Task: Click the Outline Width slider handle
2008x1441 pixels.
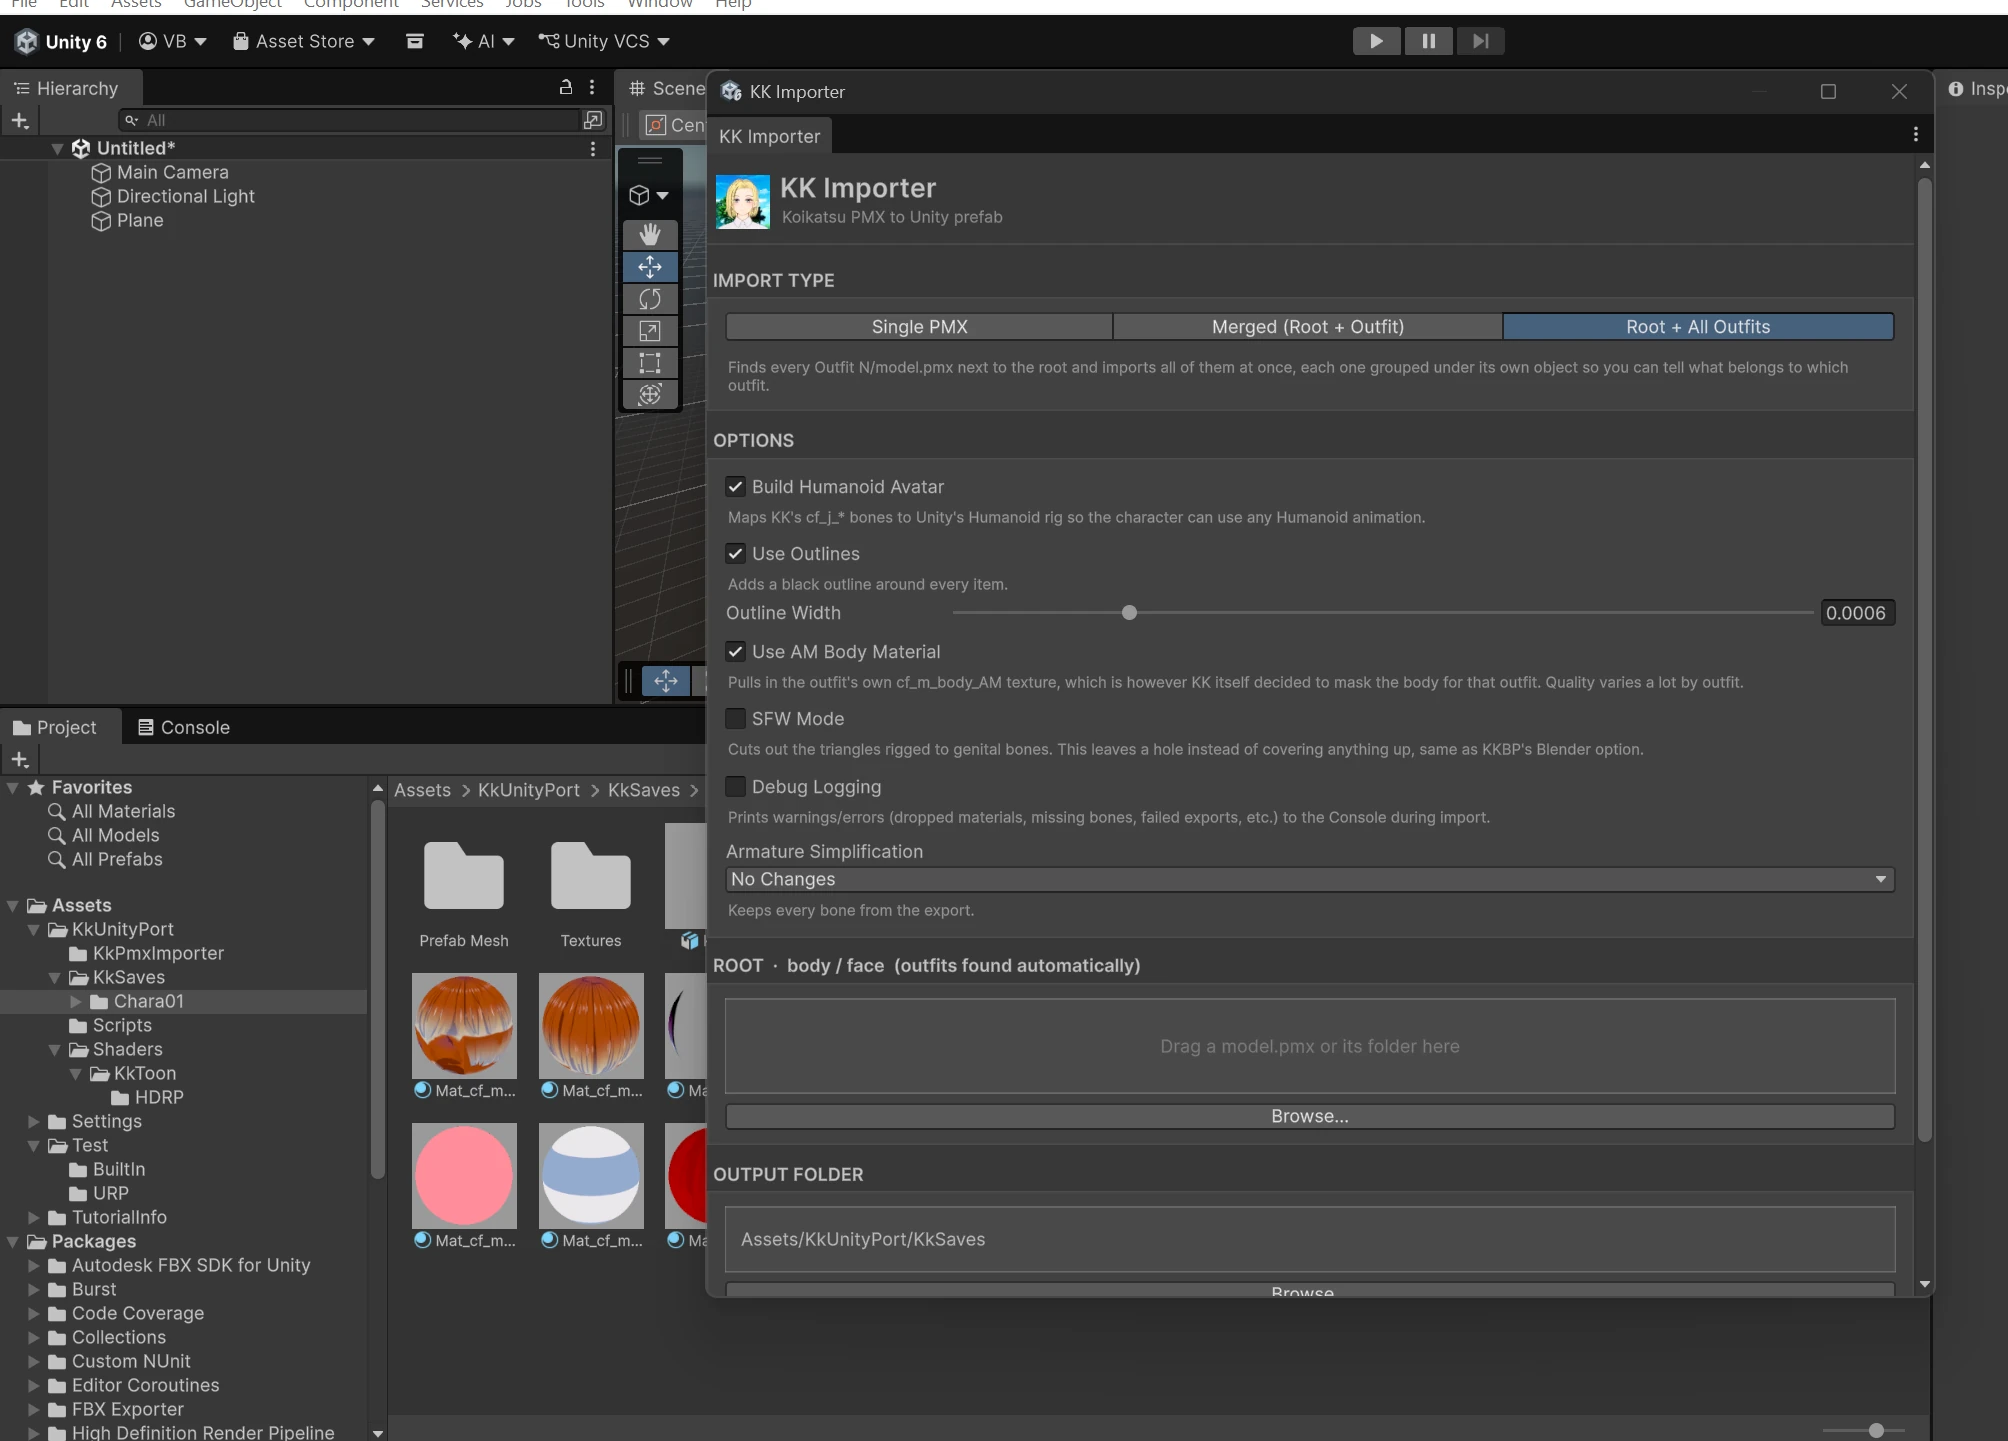Action: click(x=1129, y=613)
